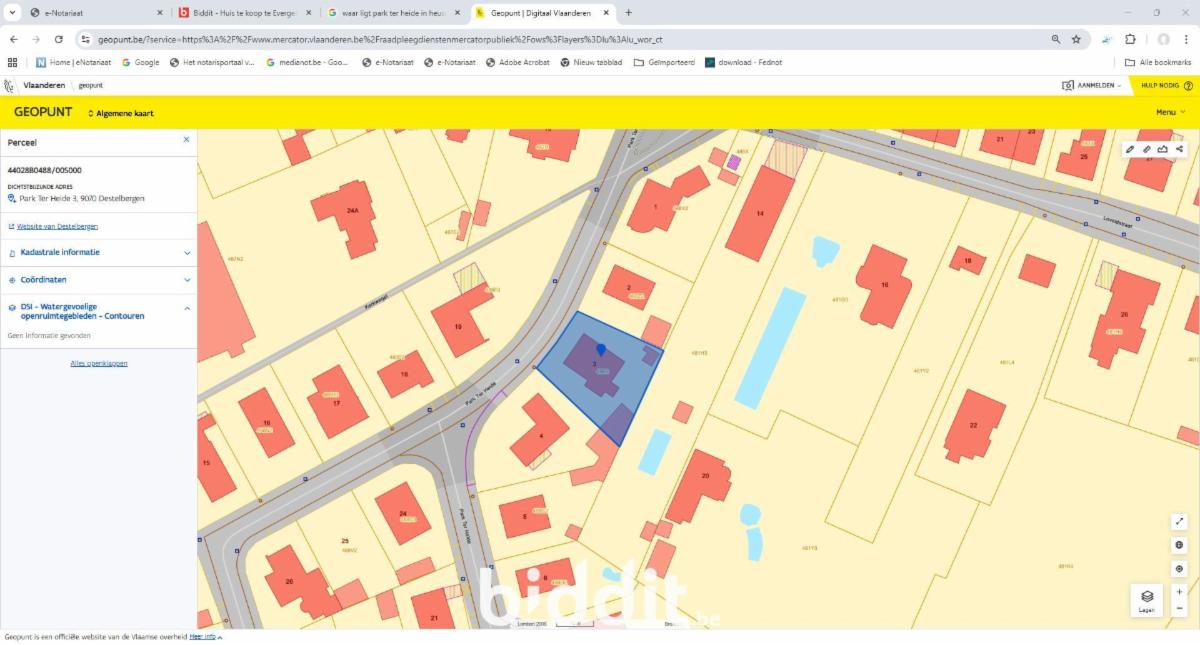This screenshot has height=645, width=1200.
Task: Center map on my location
Action: (x=1180, y=568)
